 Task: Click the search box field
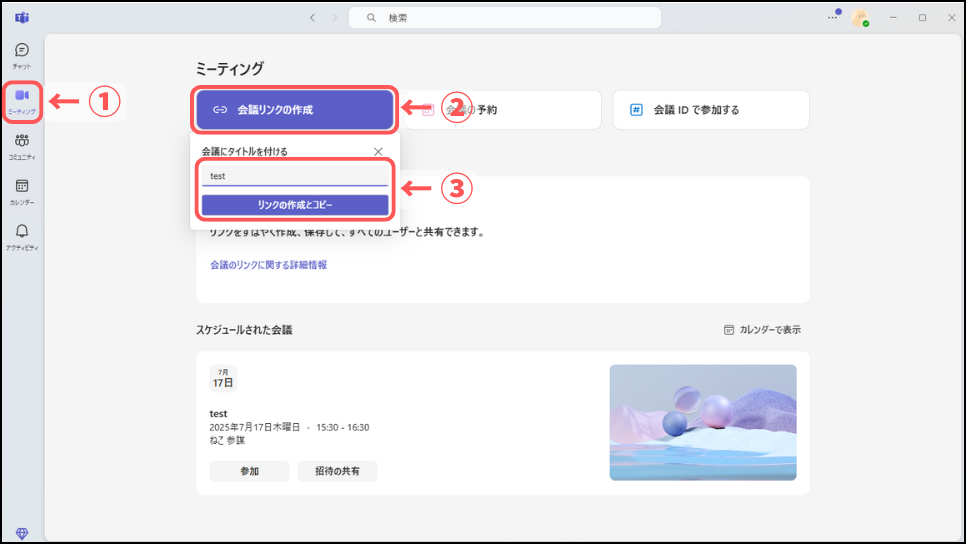(505, 18)
